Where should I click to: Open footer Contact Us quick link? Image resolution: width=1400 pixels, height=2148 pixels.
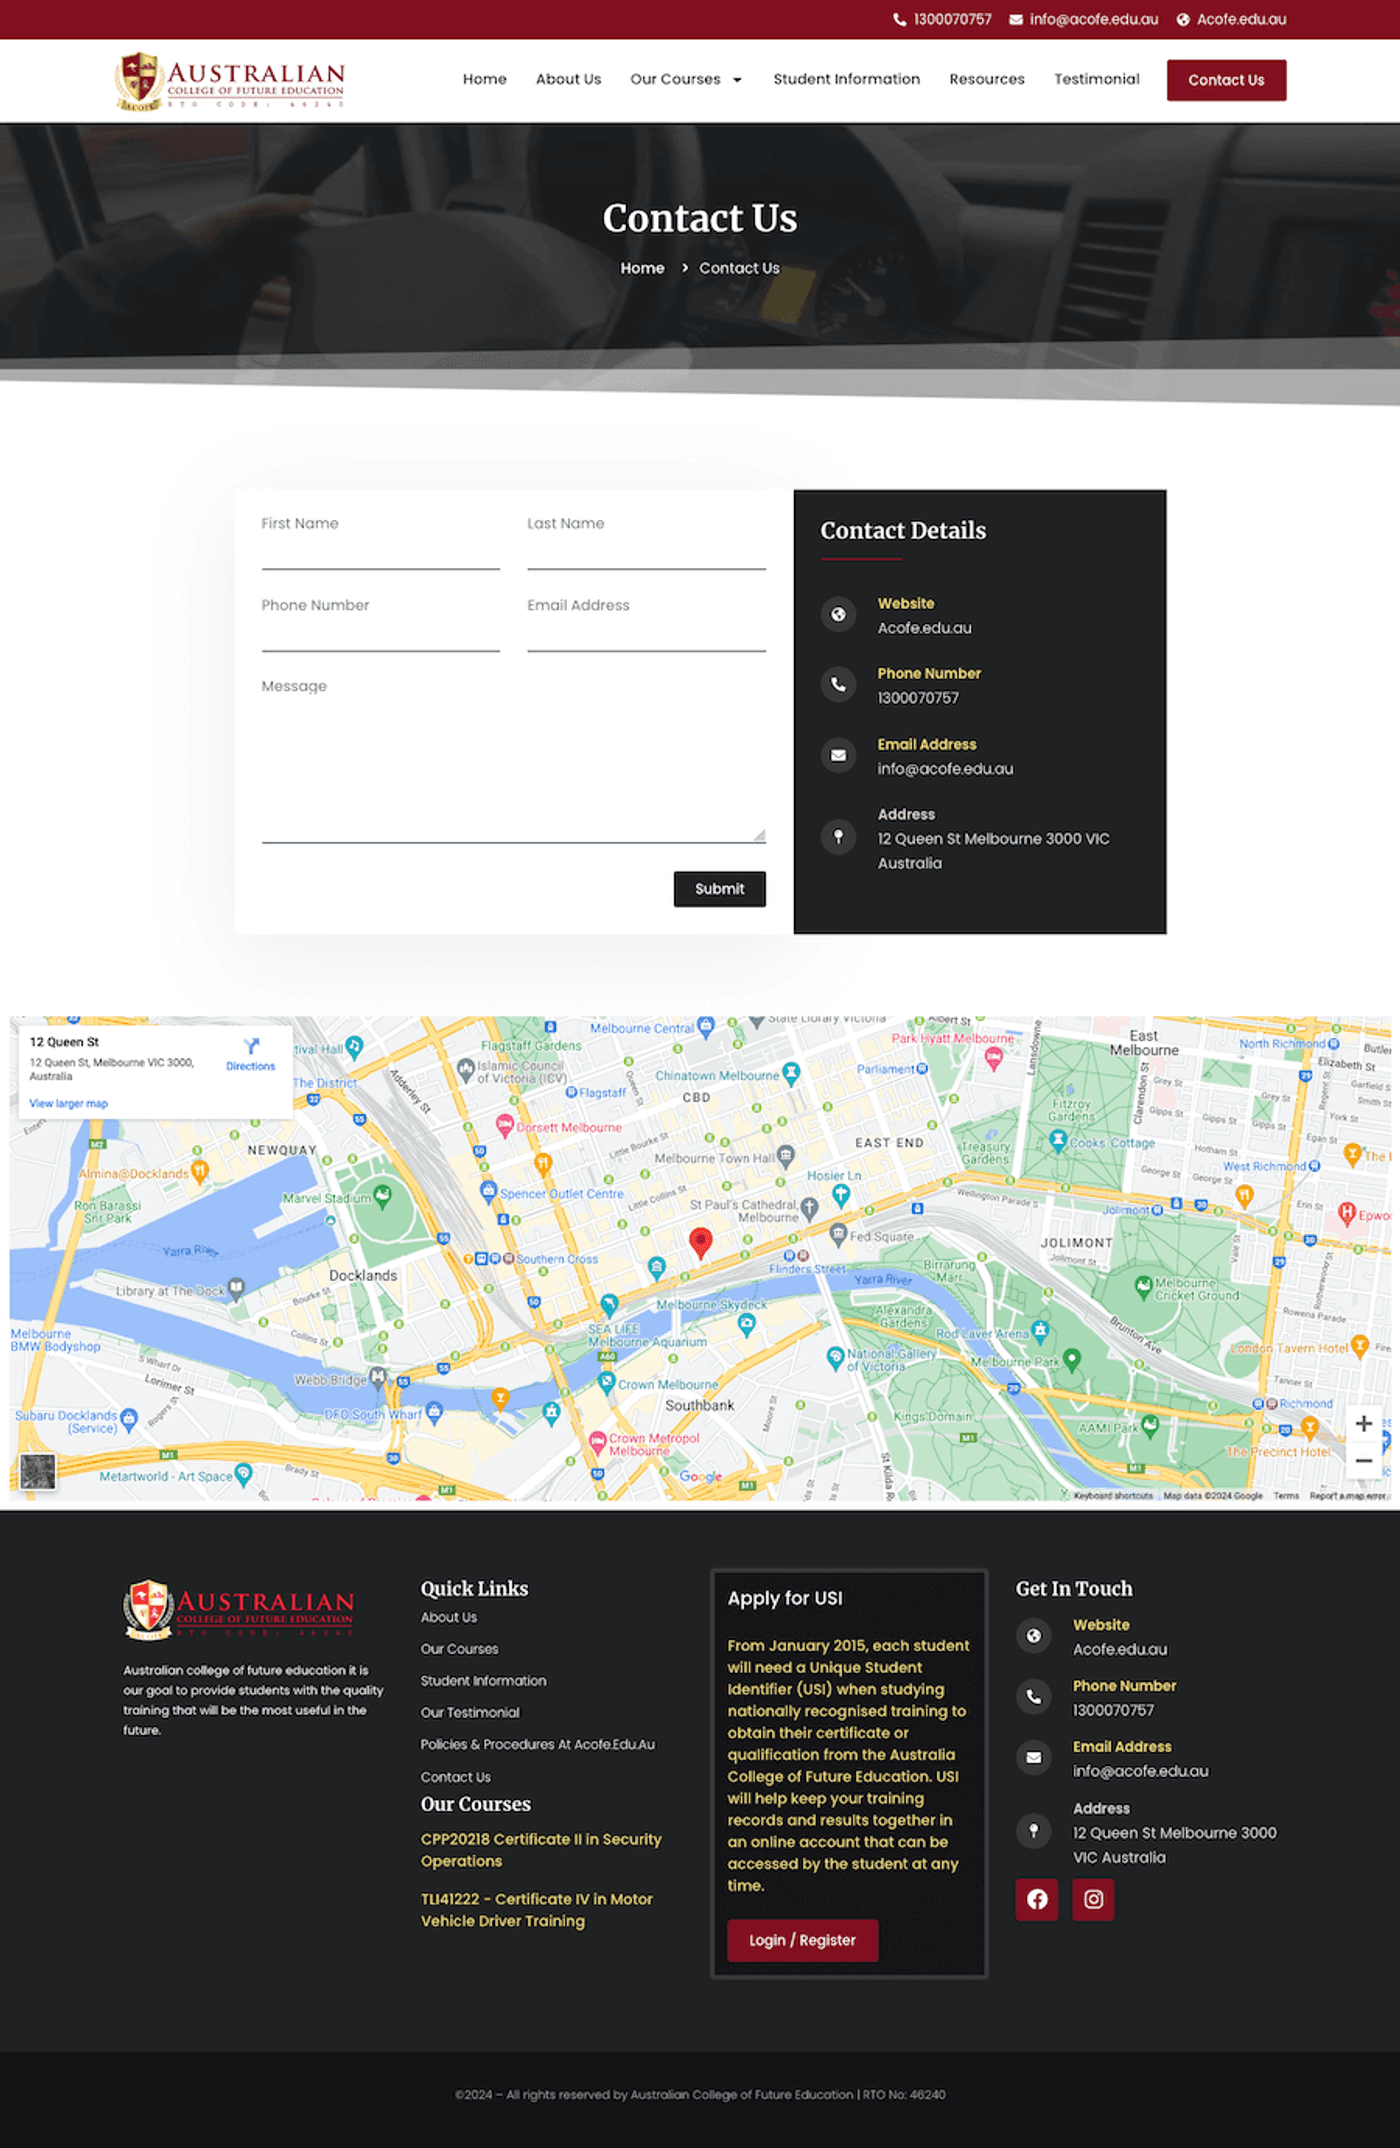[x=455, y=1777]
